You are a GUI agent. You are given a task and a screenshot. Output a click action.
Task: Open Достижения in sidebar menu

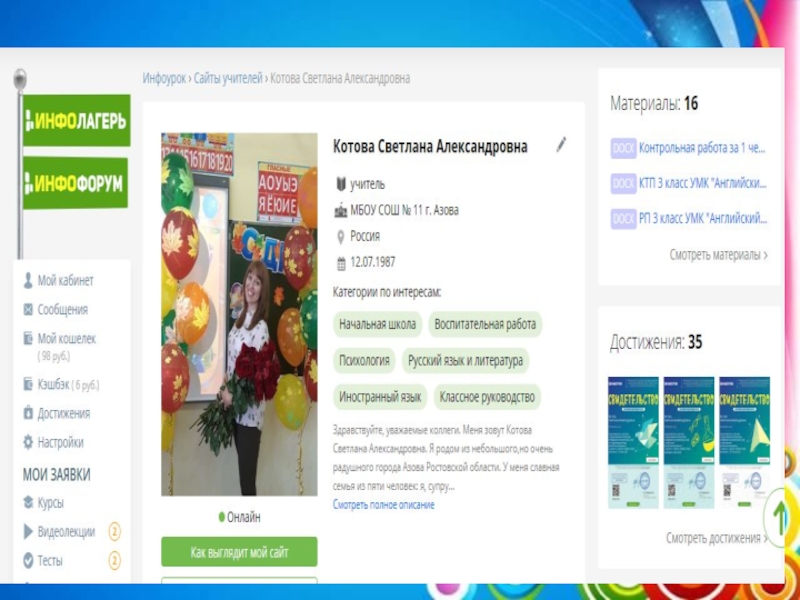point(64,413)
